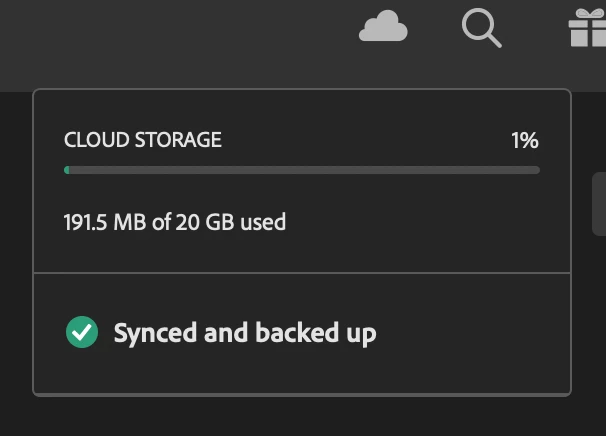Click the cloud sync status icon
The width and height of the screenshot is (606, 436).
(383, 29)
